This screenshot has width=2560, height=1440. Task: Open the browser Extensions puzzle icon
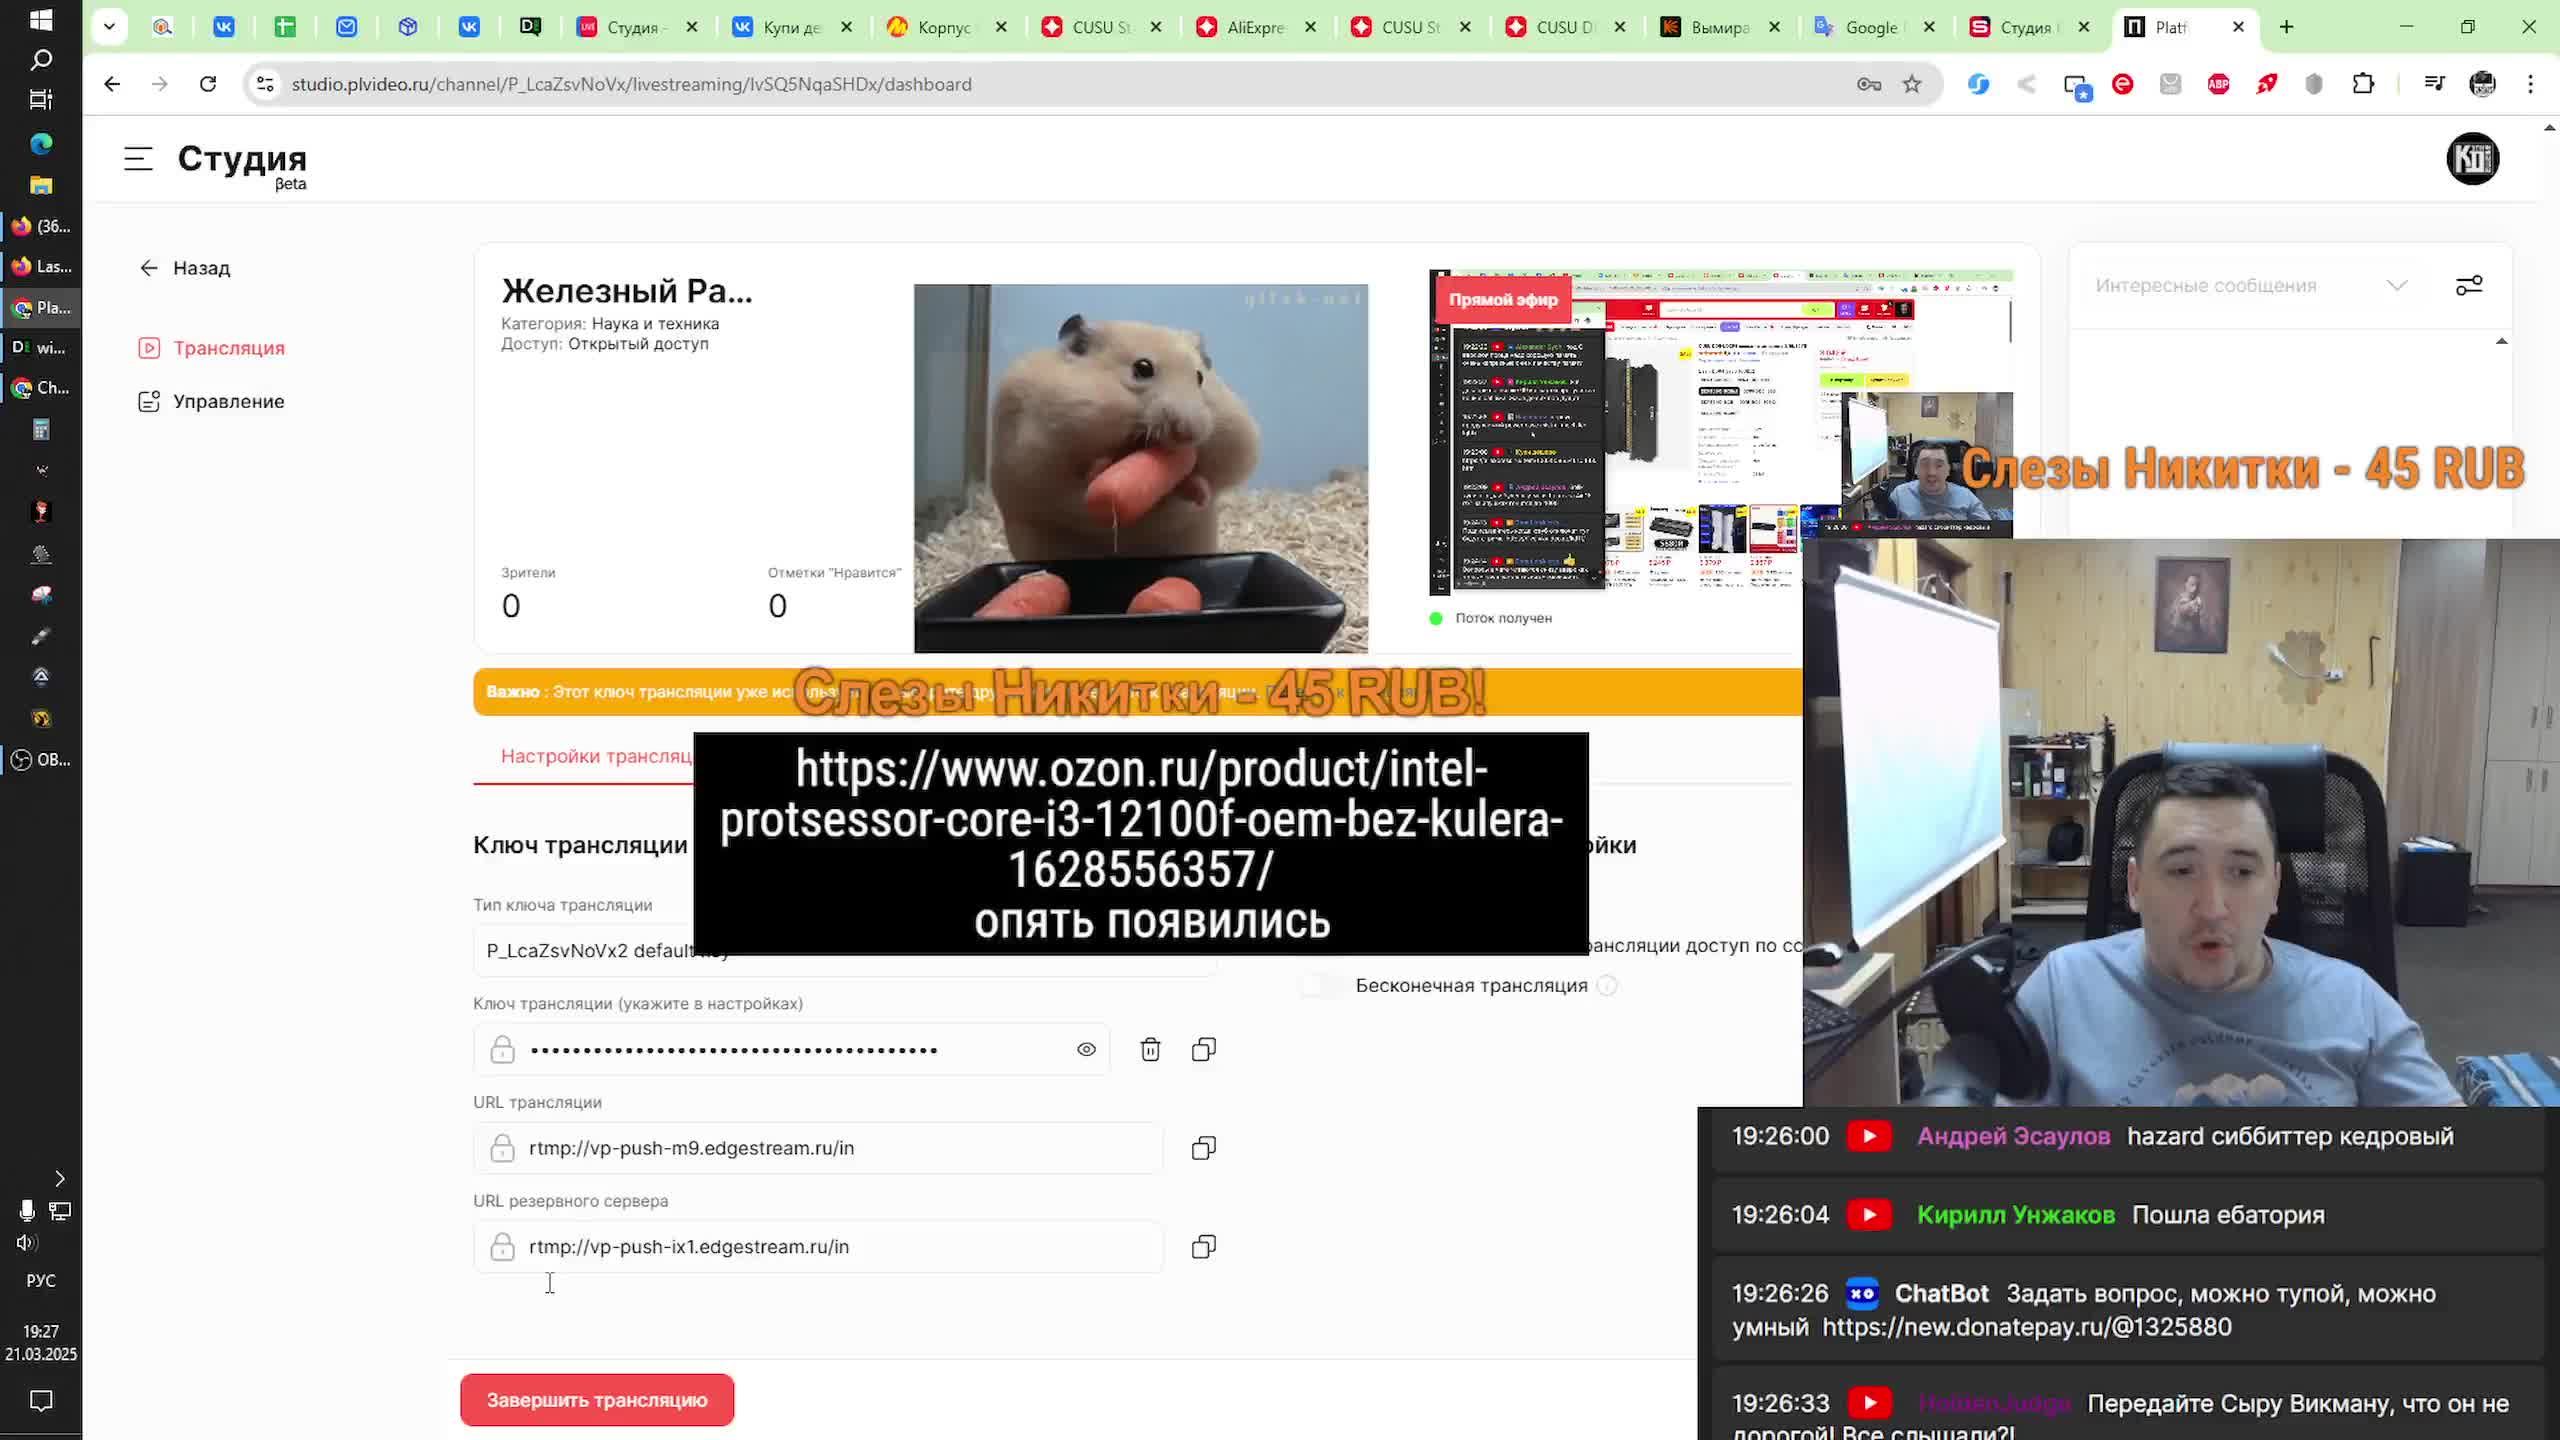click(x=2363, y=84)
